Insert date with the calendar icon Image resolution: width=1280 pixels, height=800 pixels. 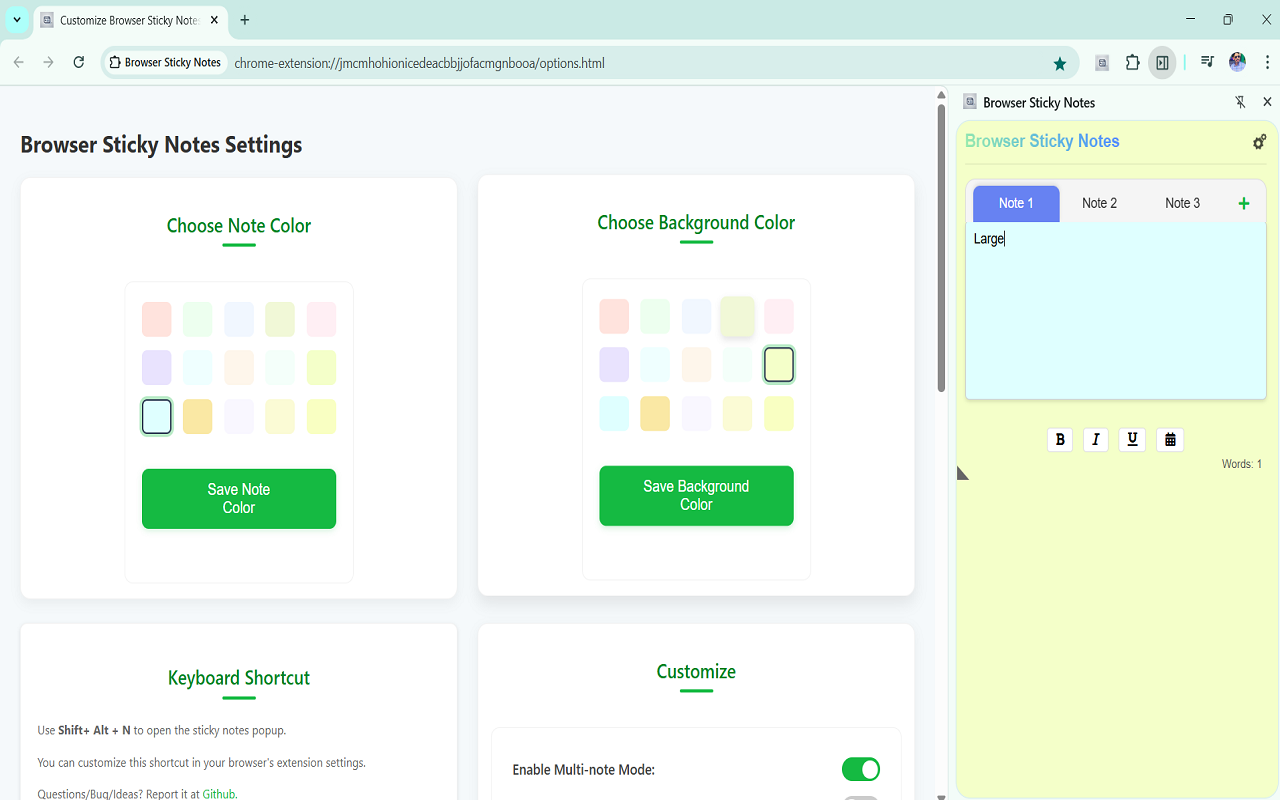pyautogui.click(x=1170, y=439)
